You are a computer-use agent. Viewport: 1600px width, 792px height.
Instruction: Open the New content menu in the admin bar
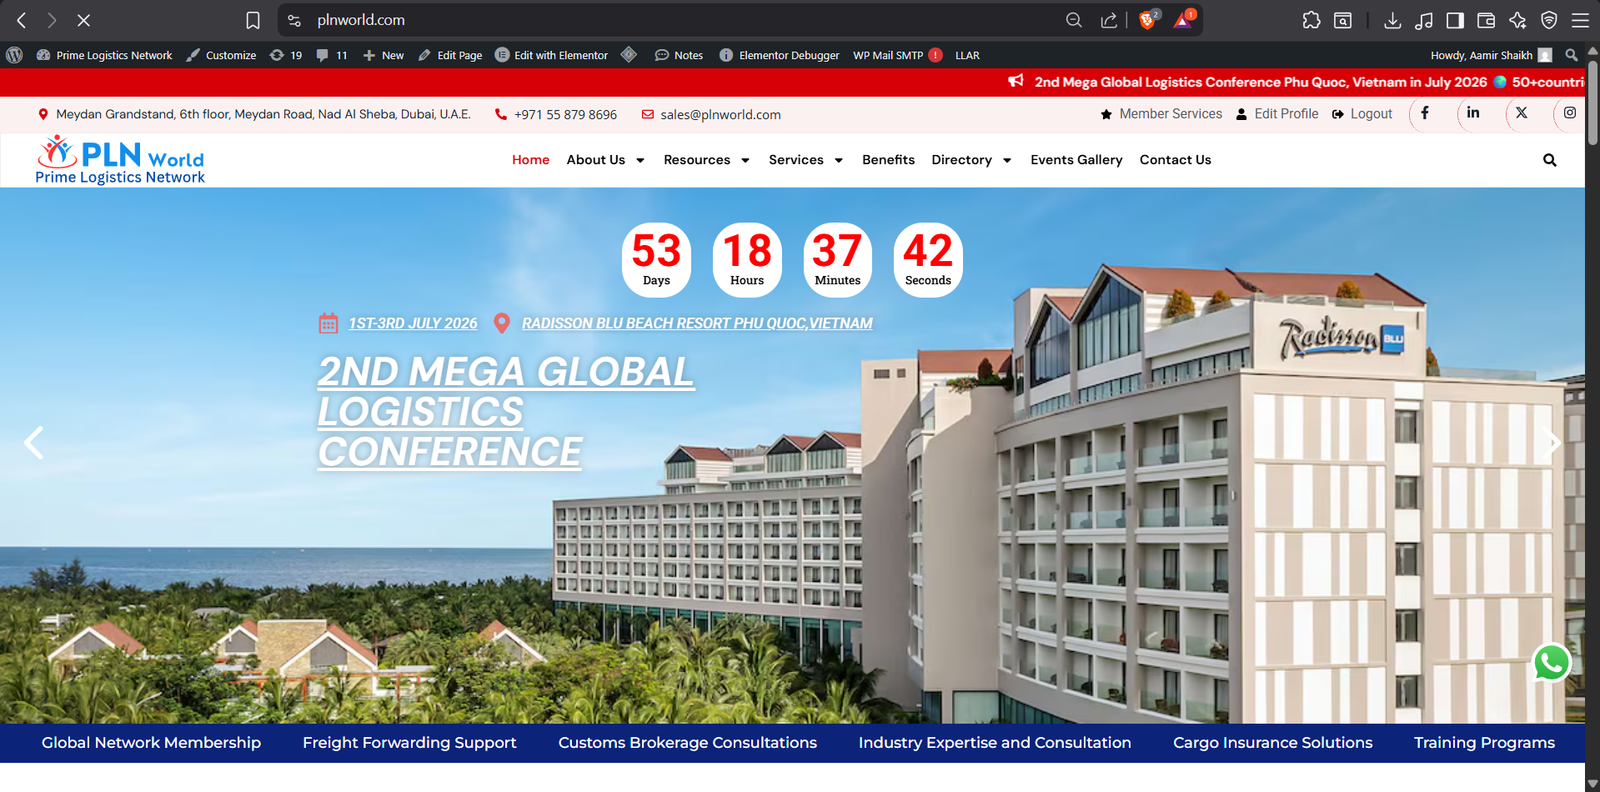[x=383, y=55]
